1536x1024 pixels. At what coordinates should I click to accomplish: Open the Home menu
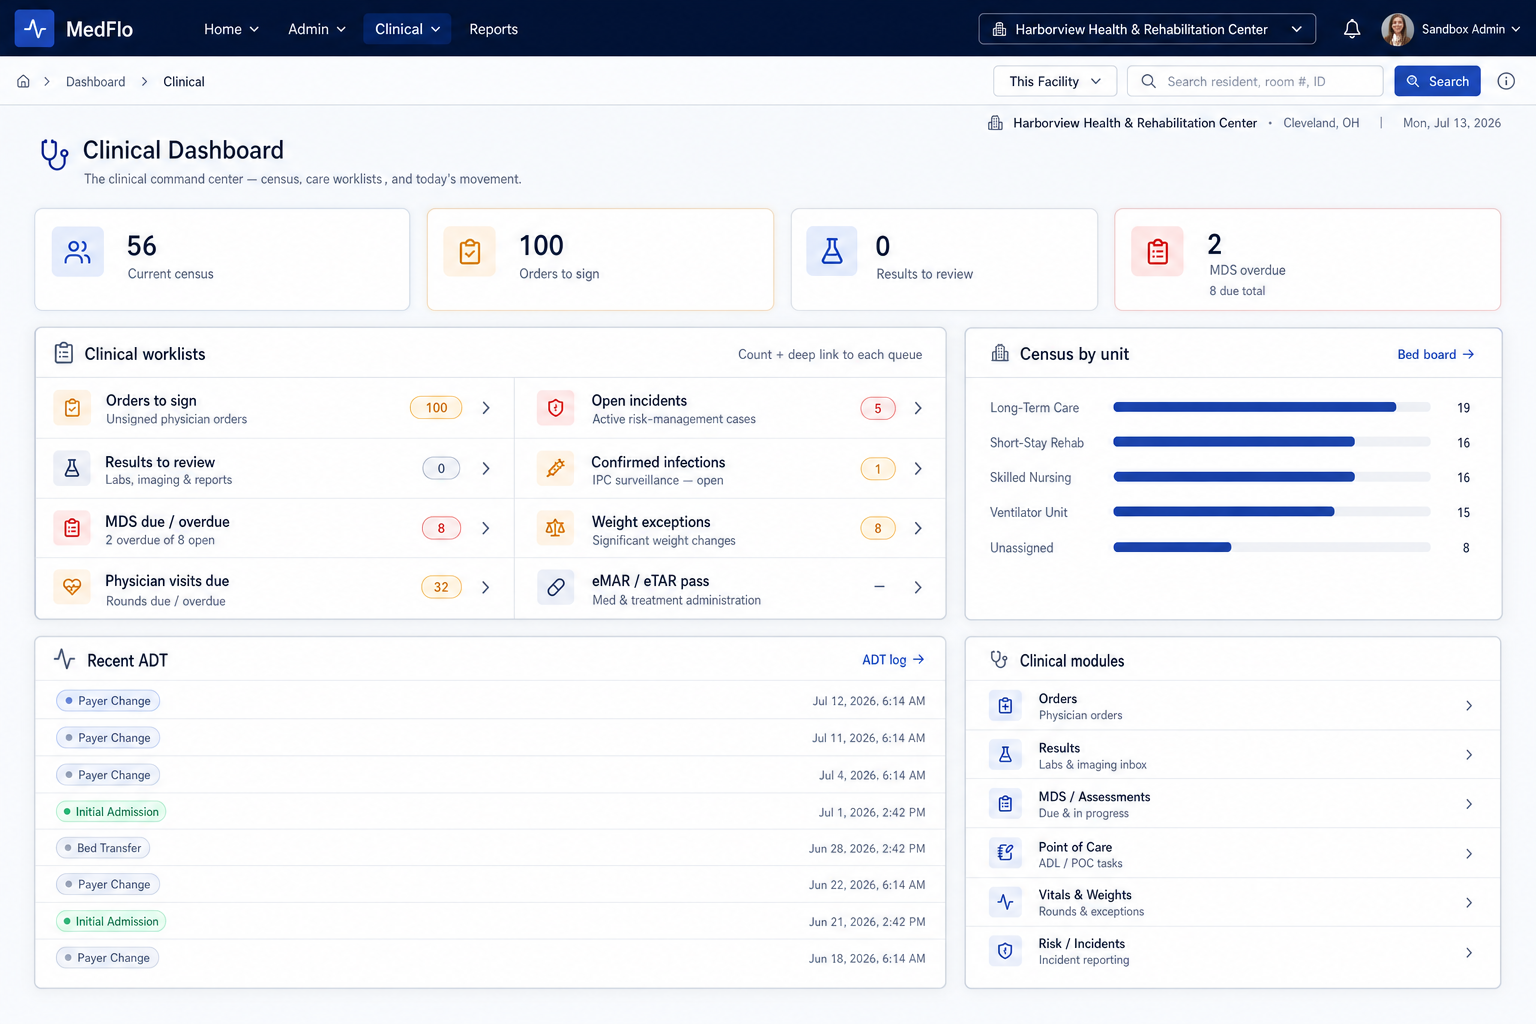(x=231, y=29)
